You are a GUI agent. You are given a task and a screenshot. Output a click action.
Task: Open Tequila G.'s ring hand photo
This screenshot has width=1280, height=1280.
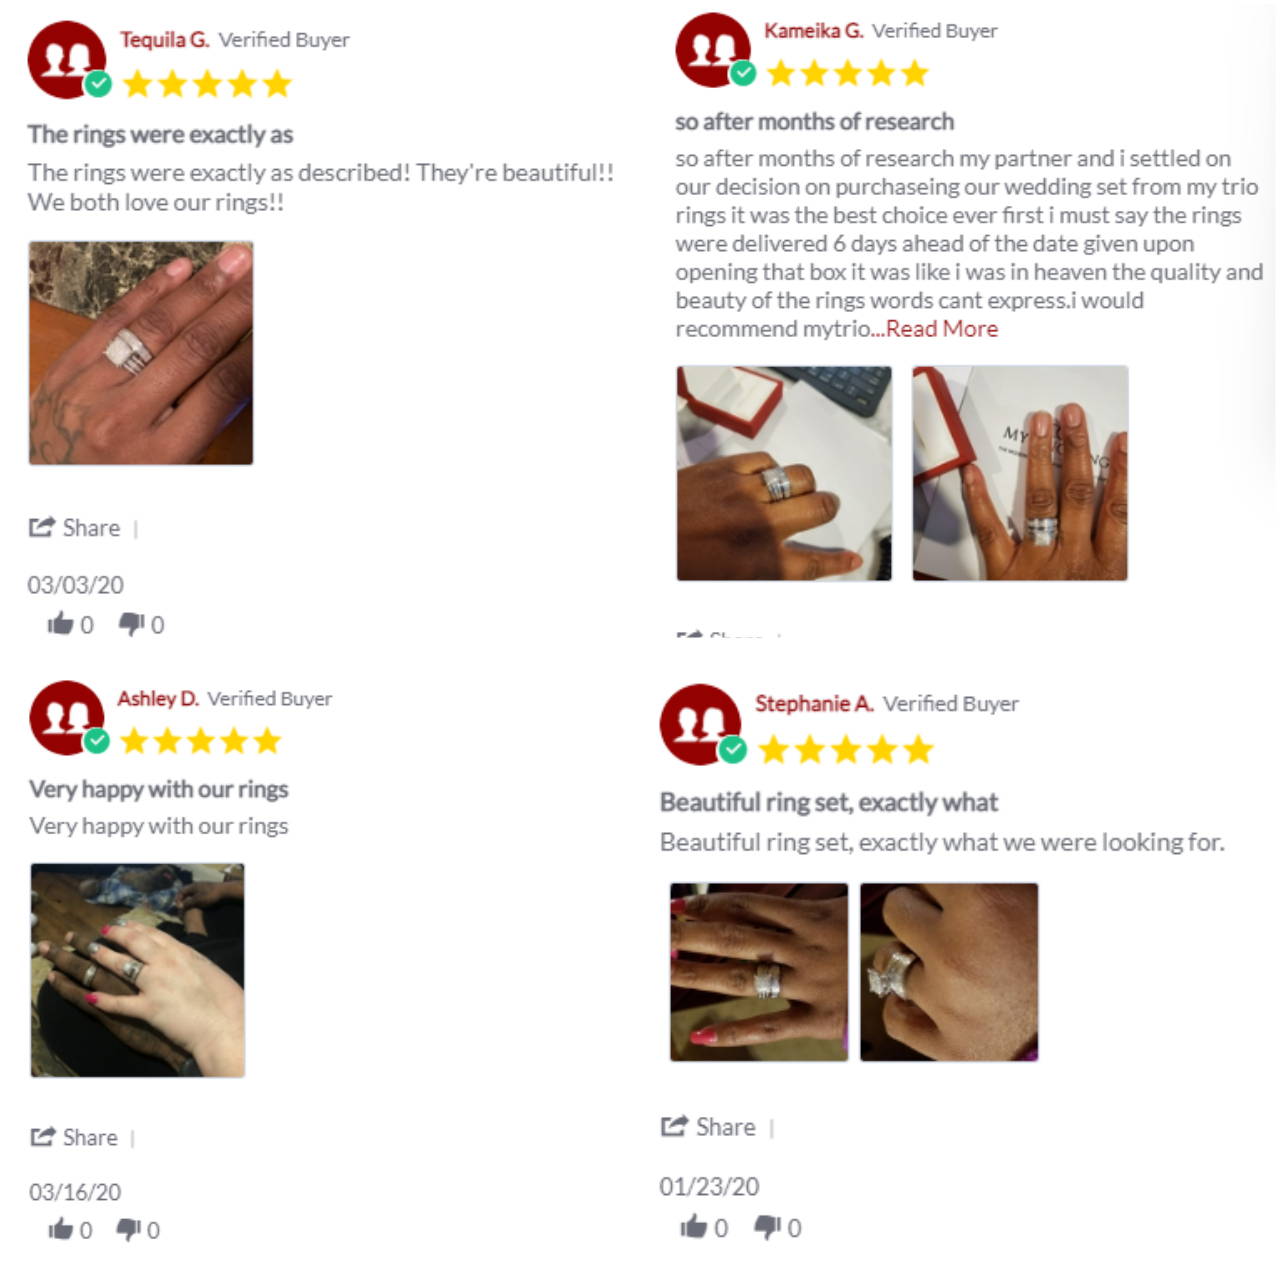click(x=141, y=353)
